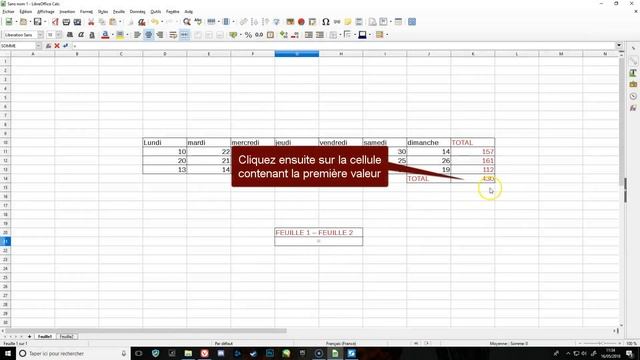Open the border style dropdown arrow

click(355, 35)
